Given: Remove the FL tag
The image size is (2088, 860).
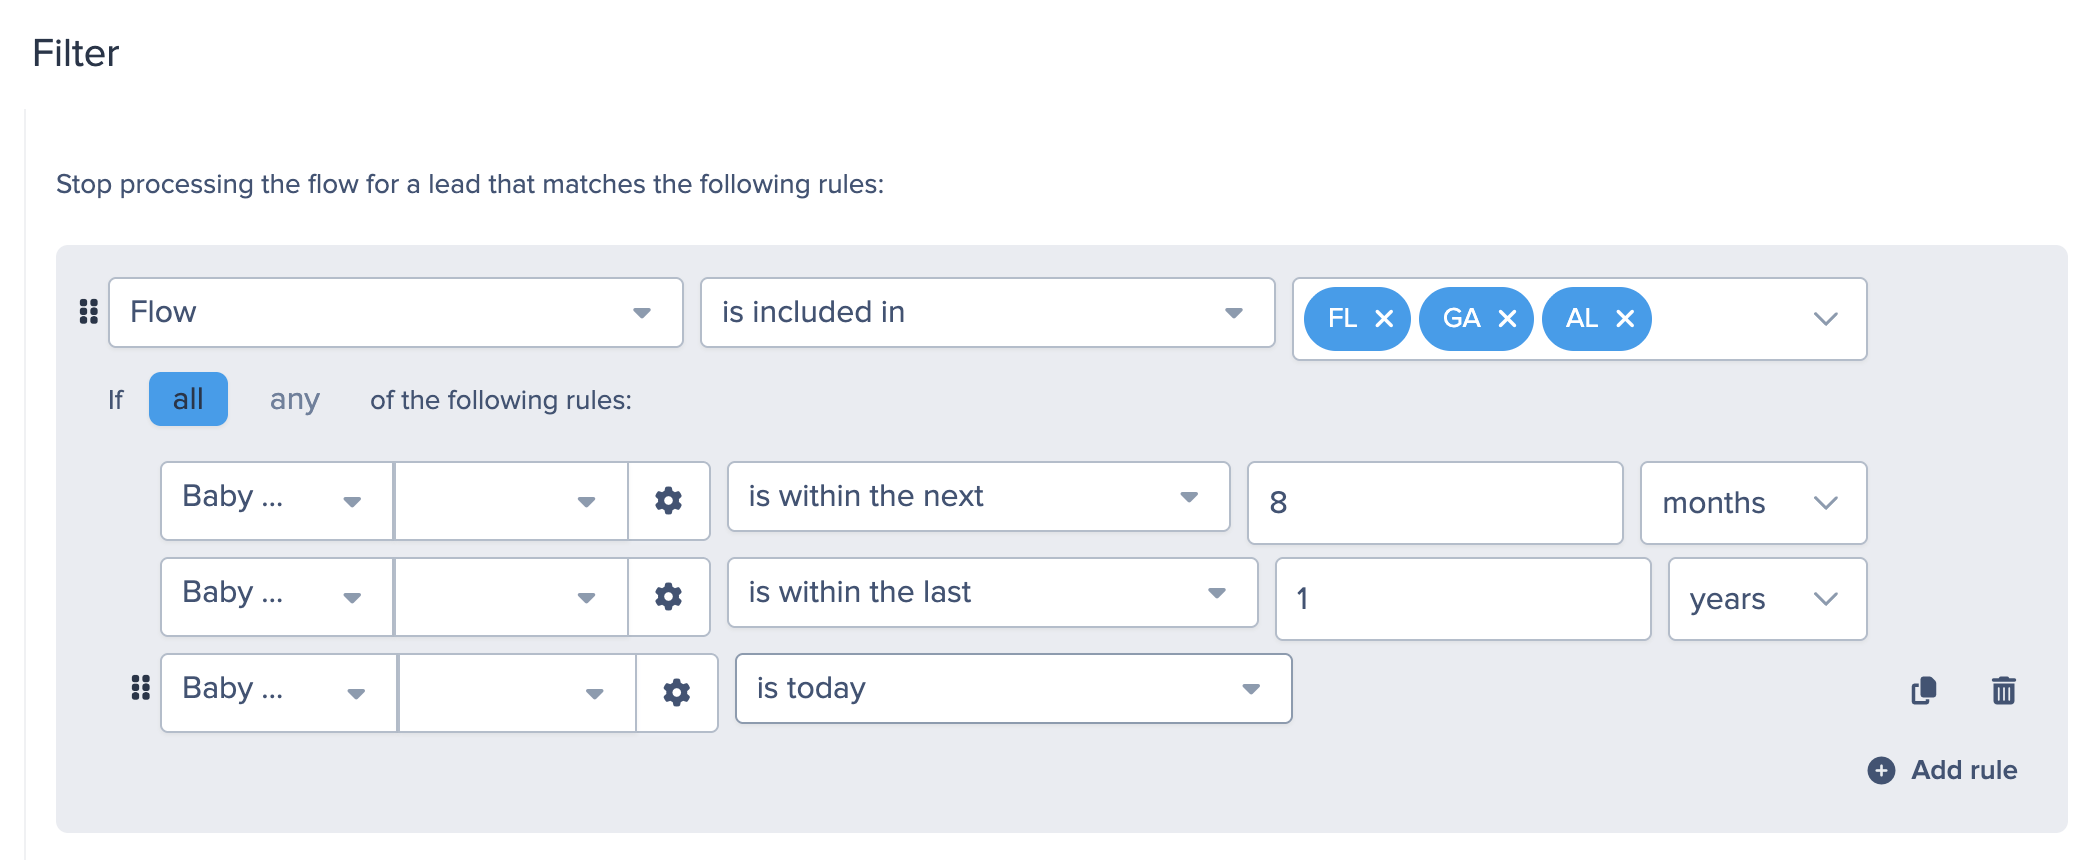Looking at the screenshot, I should [1384, 318].
